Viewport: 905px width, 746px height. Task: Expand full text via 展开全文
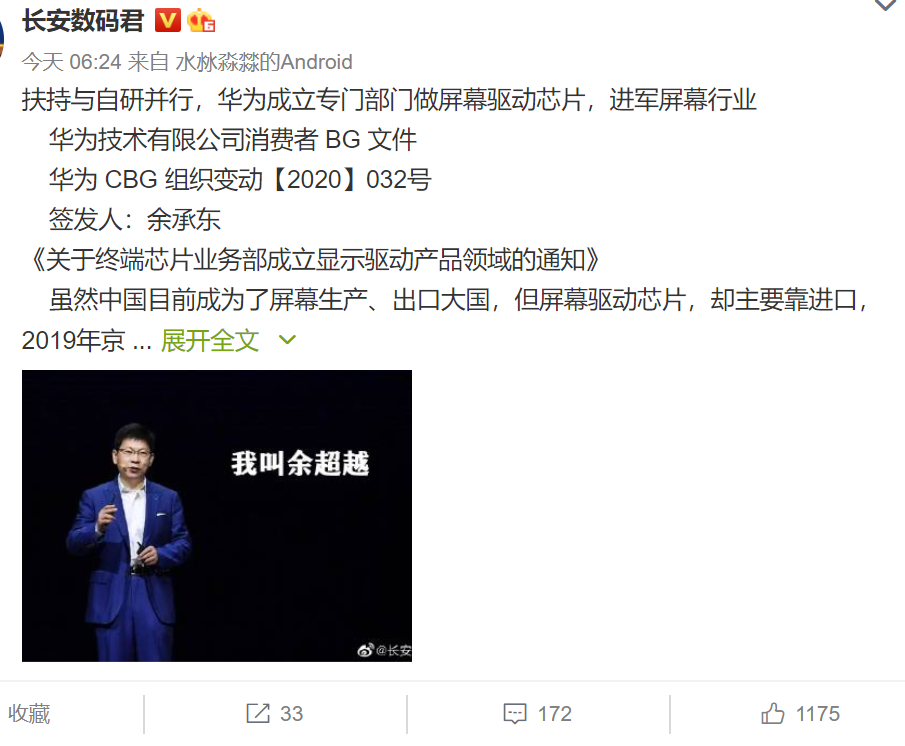tap(210, 340)
